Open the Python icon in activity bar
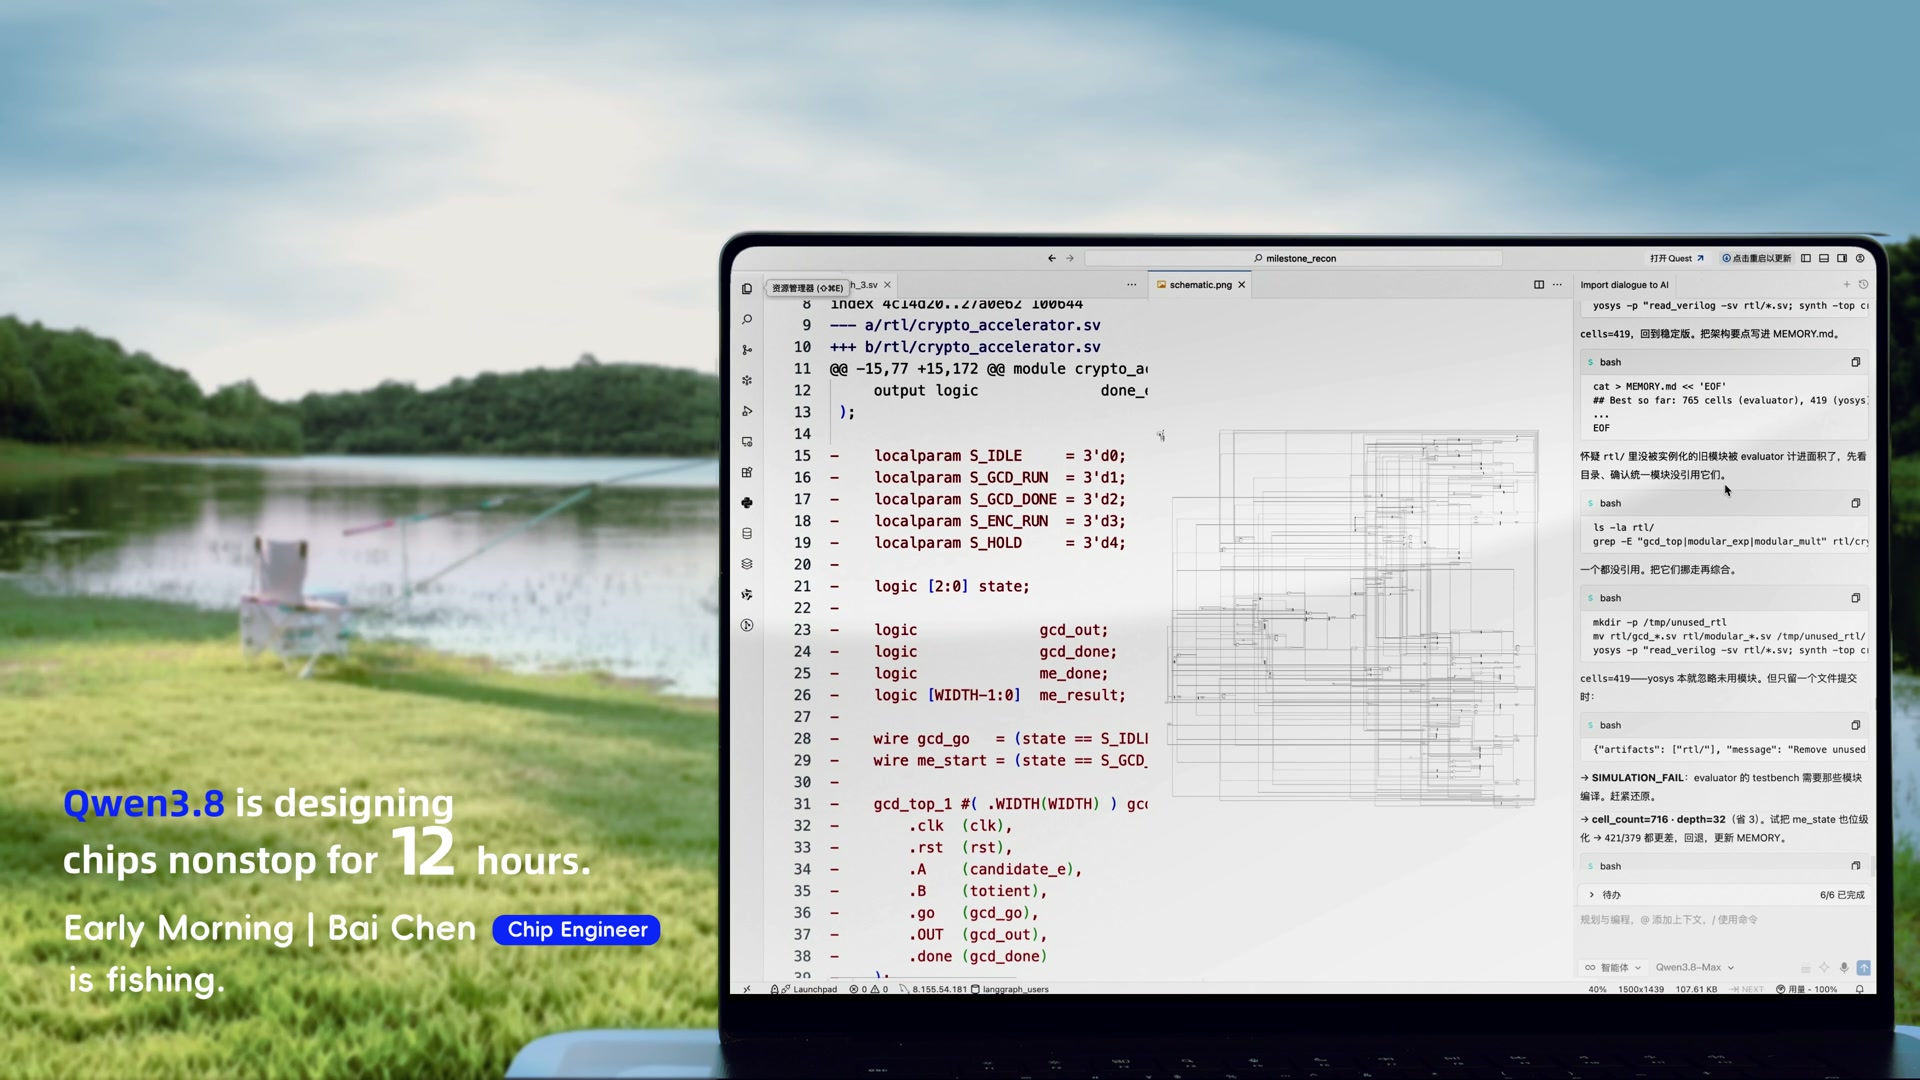Image resolution: width=1920 pixels, height=1080 pixels. (x=747, y=503)
